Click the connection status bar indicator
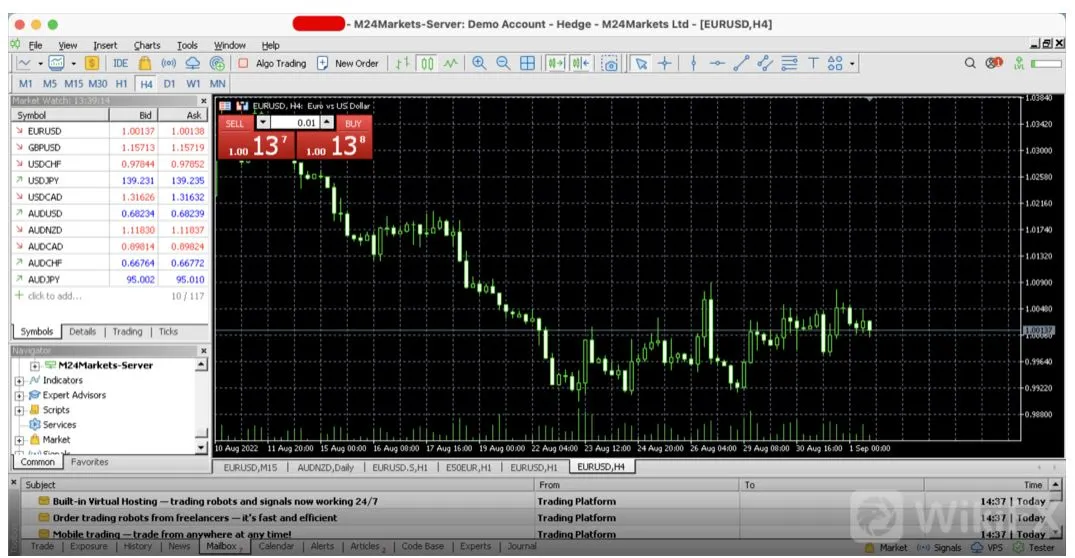The image size is (1075, 558). [x=1046, y=63]
